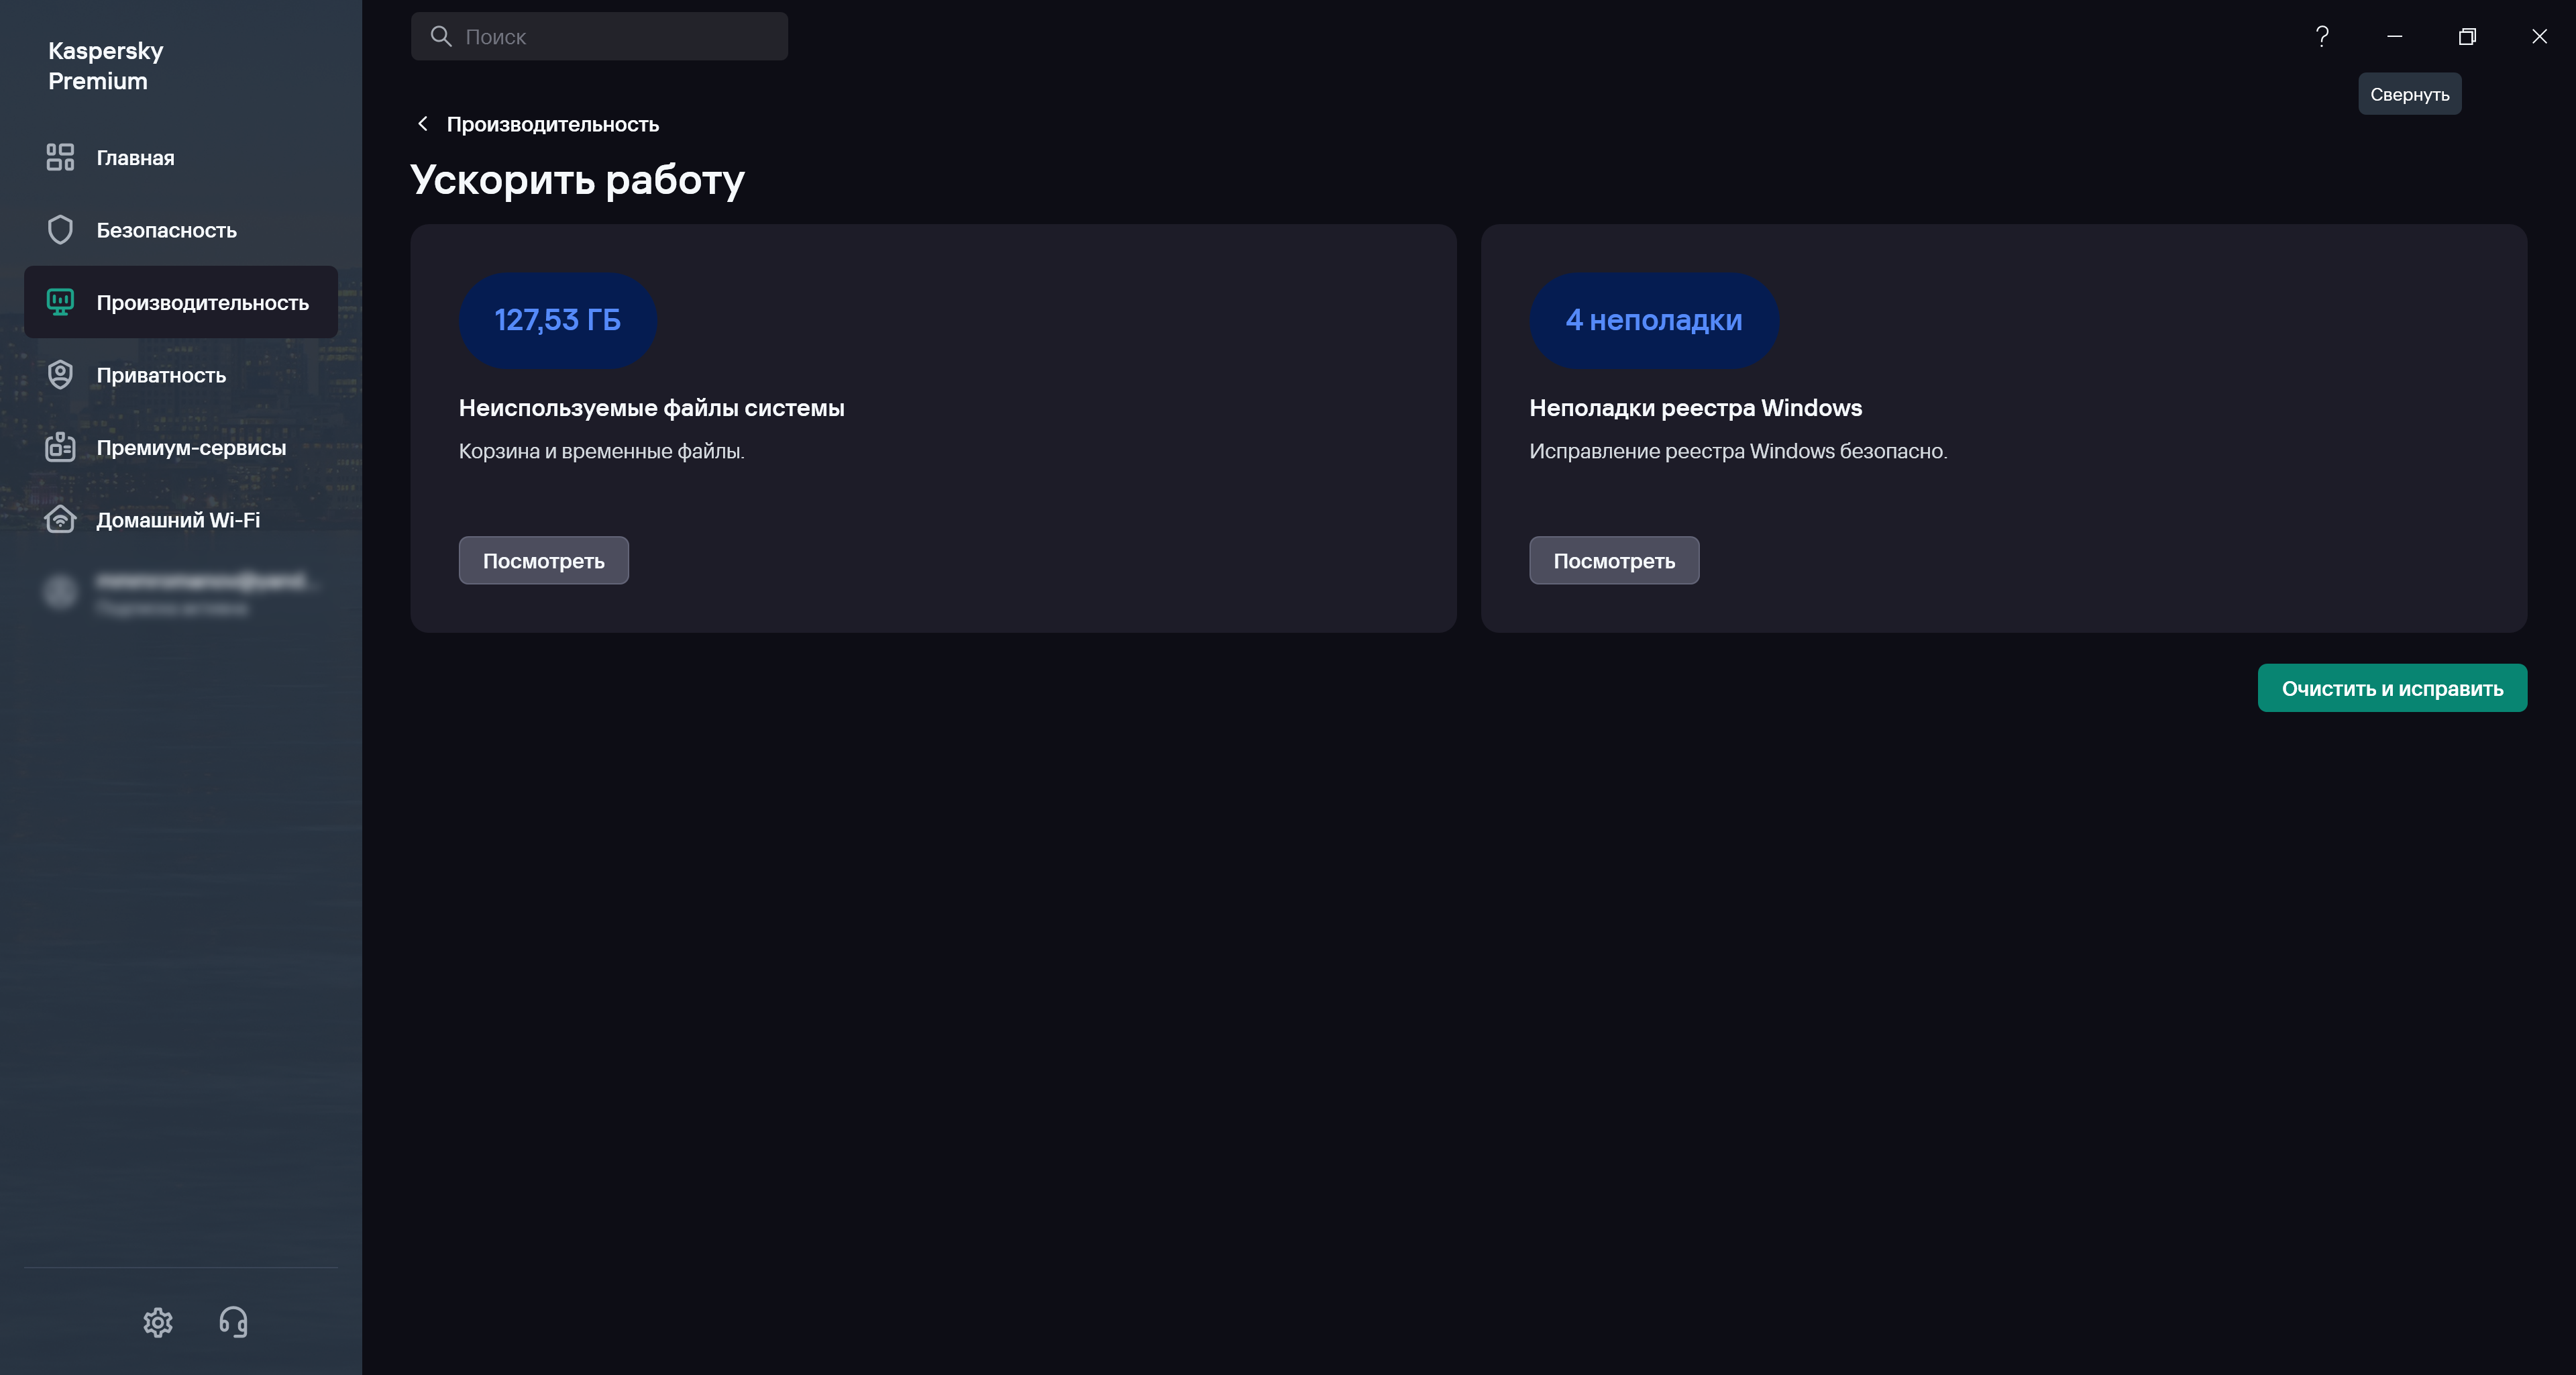The image size is (2576, 1375).
Task: Go back using the chevron arrow
Action: tap(423, 124)
